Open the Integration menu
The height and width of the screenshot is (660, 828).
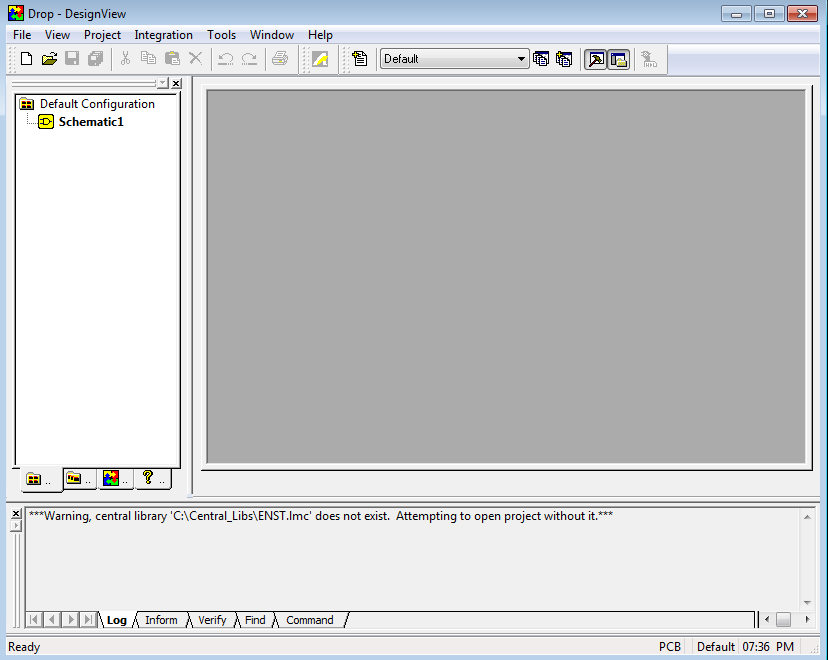[163, 35]
